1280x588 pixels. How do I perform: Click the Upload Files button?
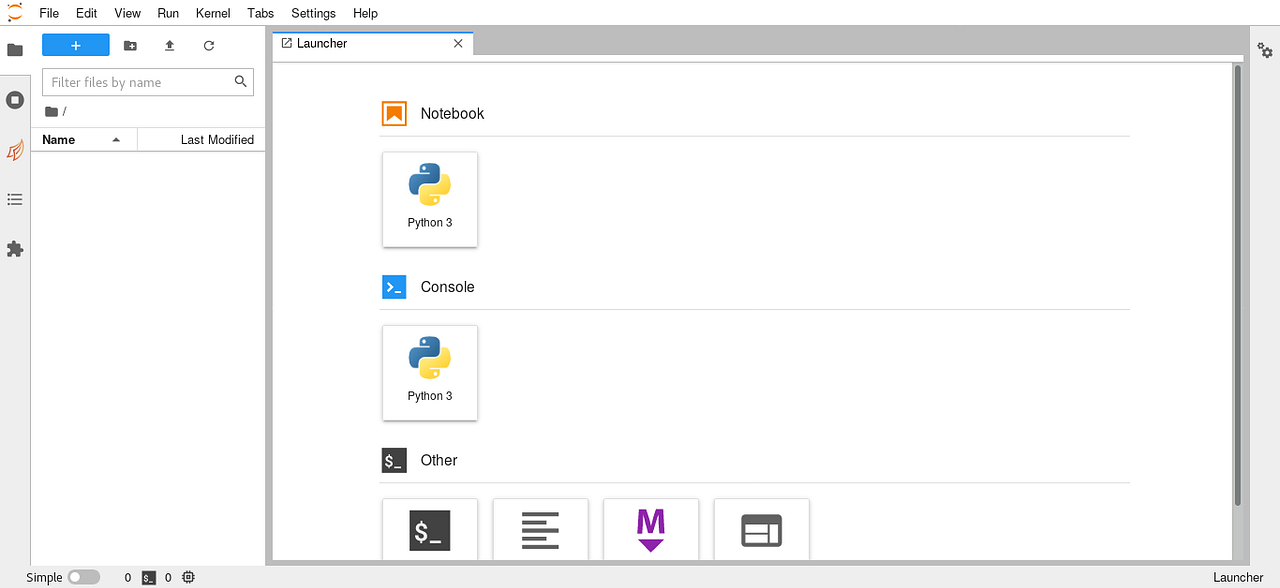pyautogui.click(x=169, y=44)
